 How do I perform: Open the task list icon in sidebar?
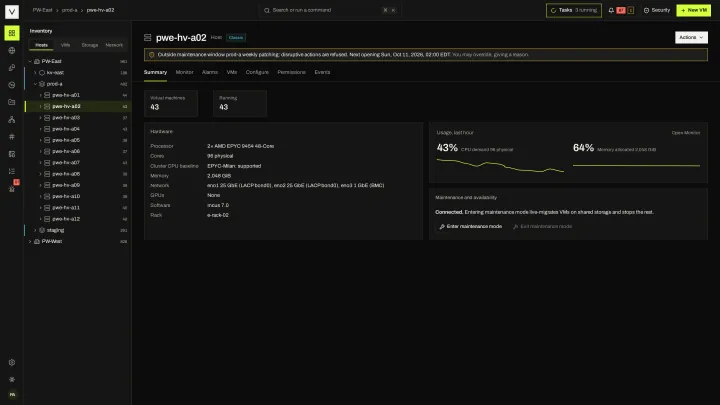pyautogui.click(x=11, y=171)
